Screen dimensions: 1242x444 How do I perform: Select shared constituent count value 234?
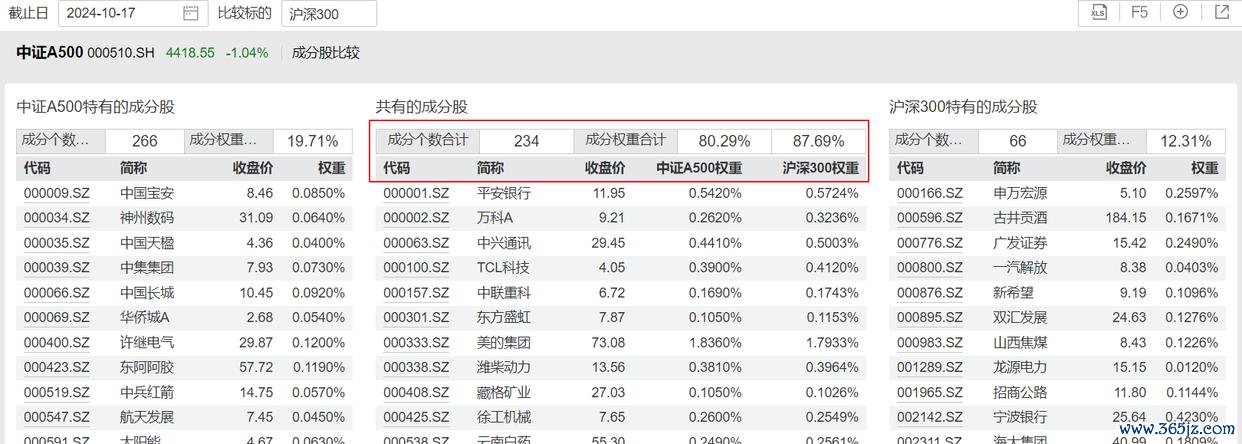tap(527, 141)
